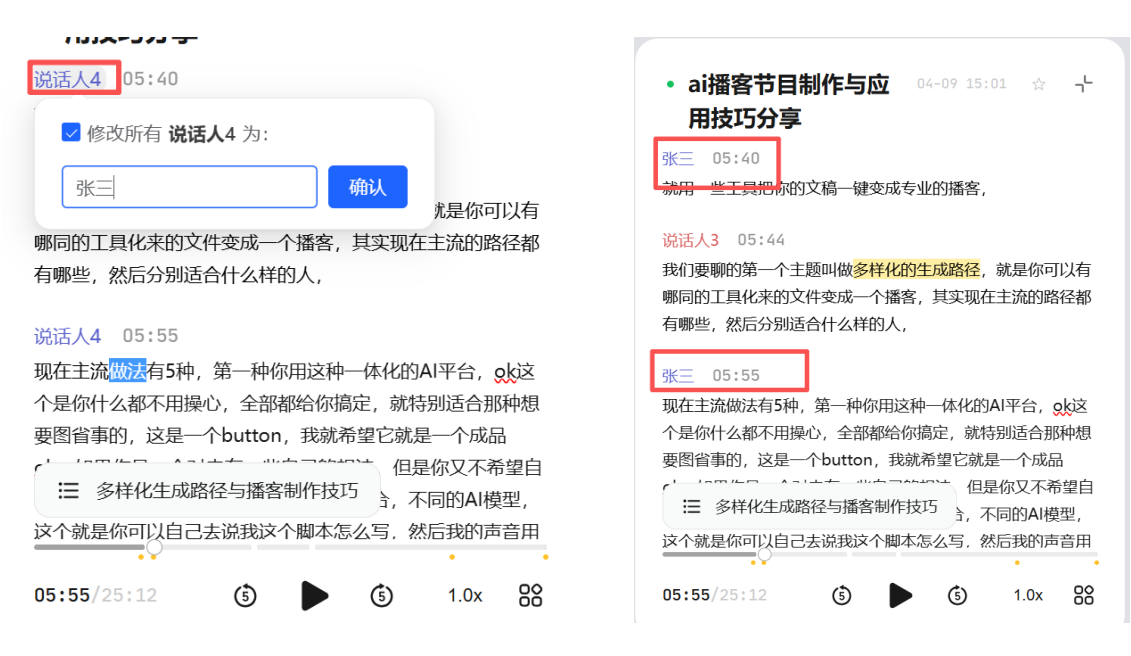Click right panel chapter title 多样化生成路径与播客制作技巧
The height and width of the screenshot is (656, 1131).
pos(826,507)
